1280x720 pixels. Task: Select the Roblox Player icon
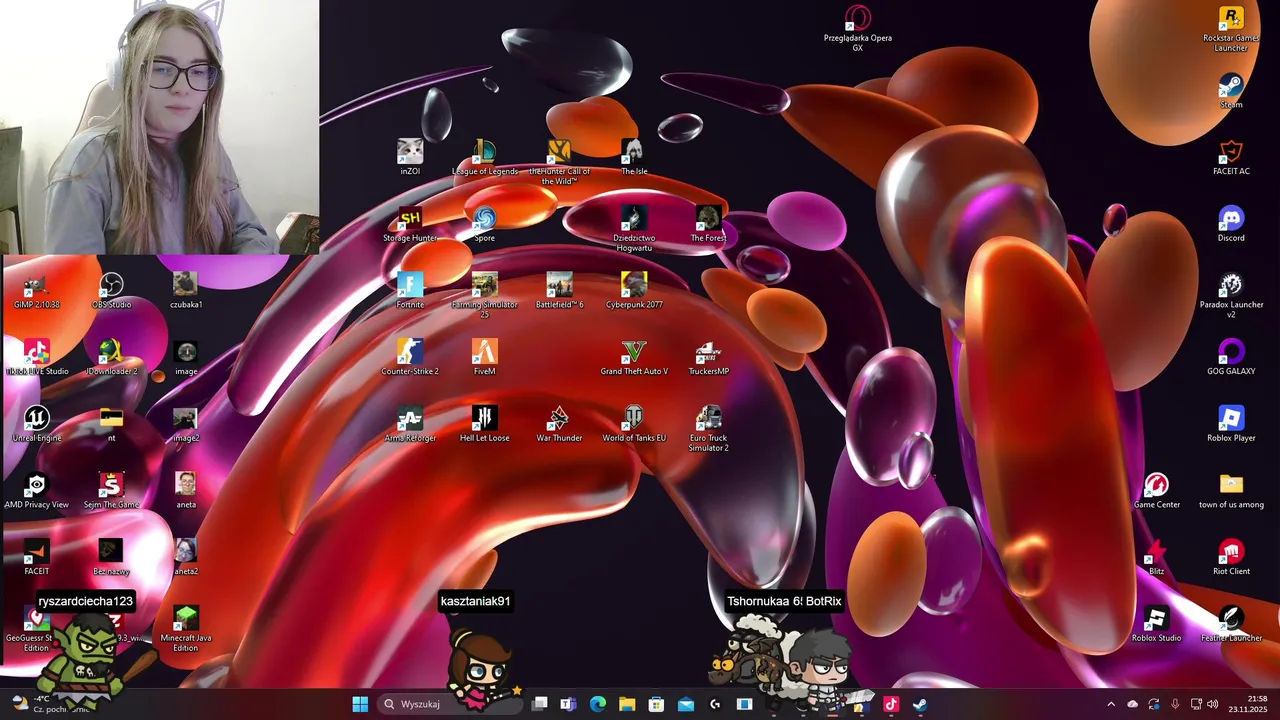(1231, 425)
